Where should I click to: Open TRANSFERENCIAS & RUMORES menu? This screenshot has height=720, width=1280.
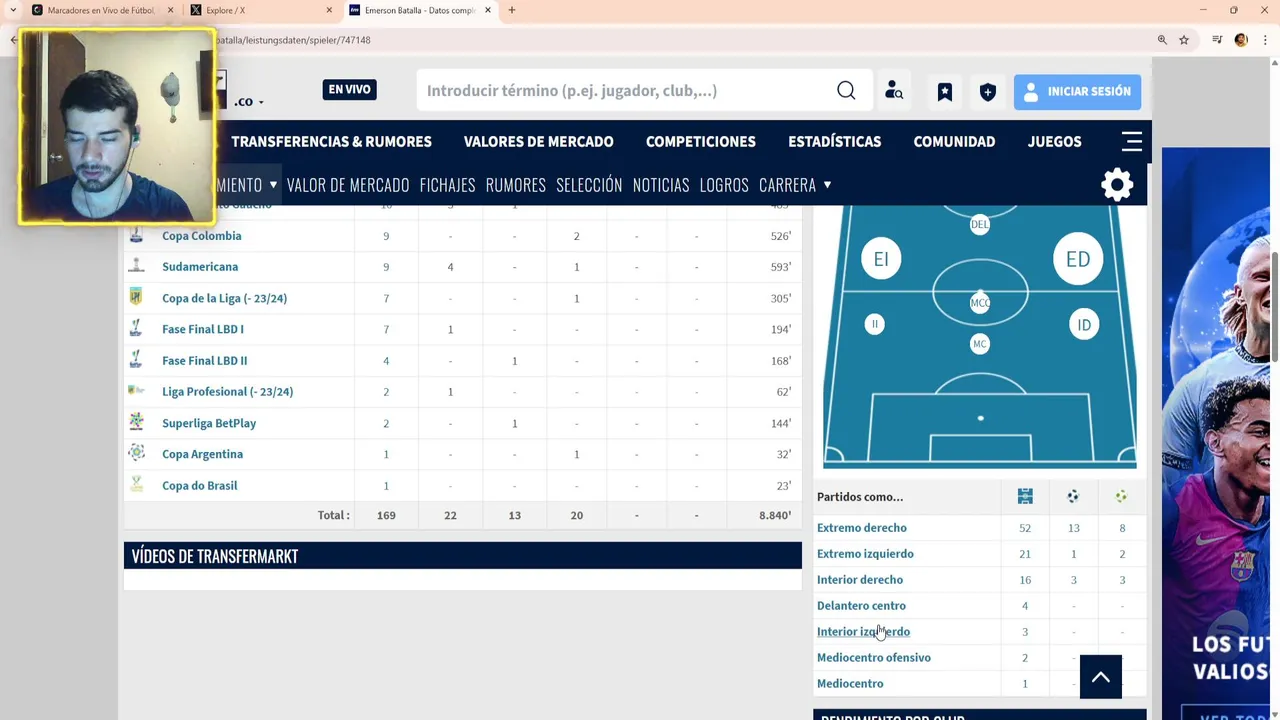[x=331, y=141]
